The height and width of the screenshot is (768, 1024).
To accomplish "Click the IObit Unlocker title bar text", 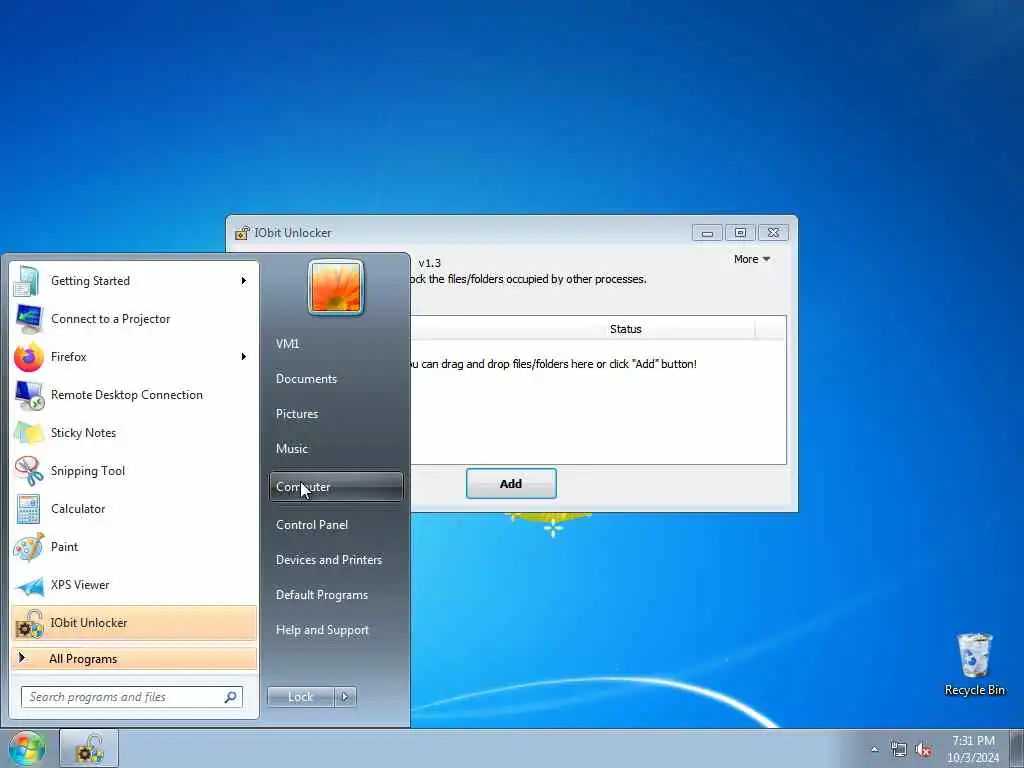I will tap(293, 233).
